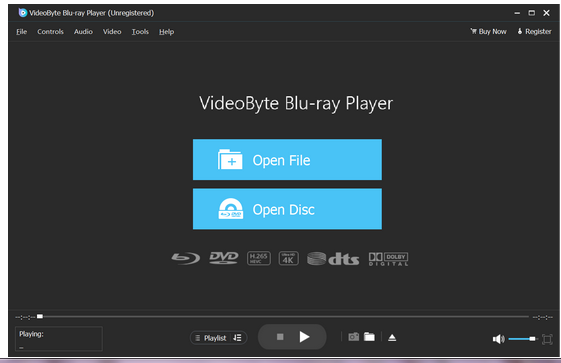This screenshot has height=363, width=561.
Task: Open the Help menu
Action: click(x=166, y=32)
